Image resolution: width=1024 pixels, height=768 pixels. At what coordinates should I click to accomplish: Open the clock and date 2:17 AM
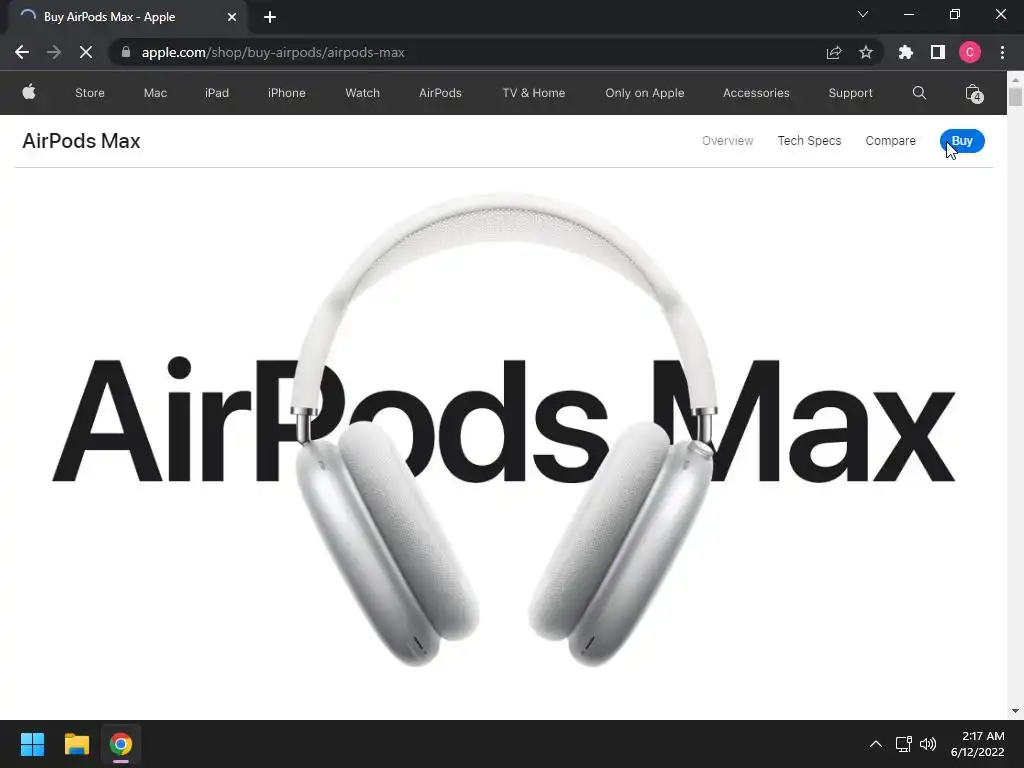978,744
